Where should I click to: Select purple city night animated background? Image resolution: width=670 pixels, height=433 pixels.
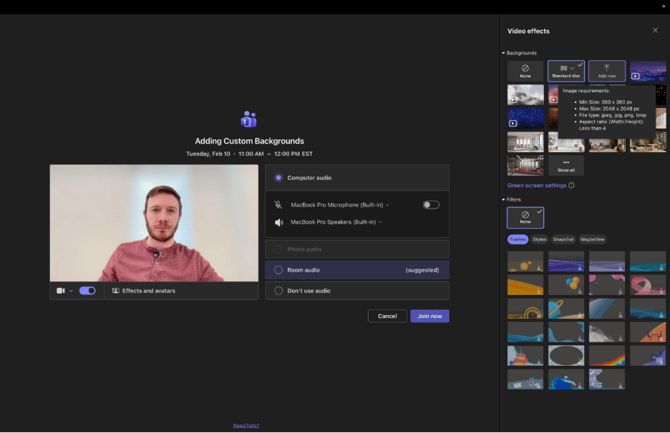[x=648, y=71]
